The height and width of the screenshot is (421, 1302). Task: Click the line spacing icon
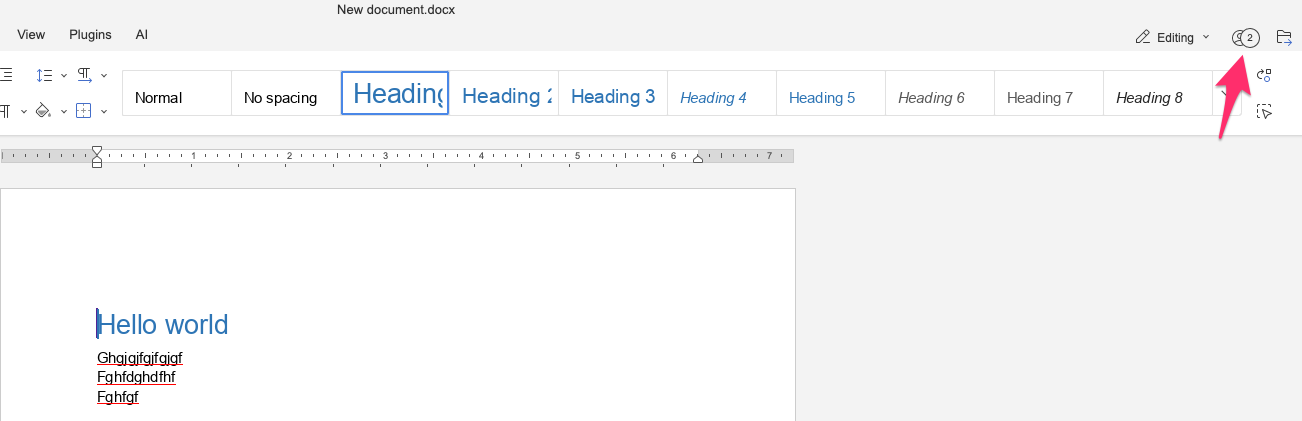pos(44,76)
